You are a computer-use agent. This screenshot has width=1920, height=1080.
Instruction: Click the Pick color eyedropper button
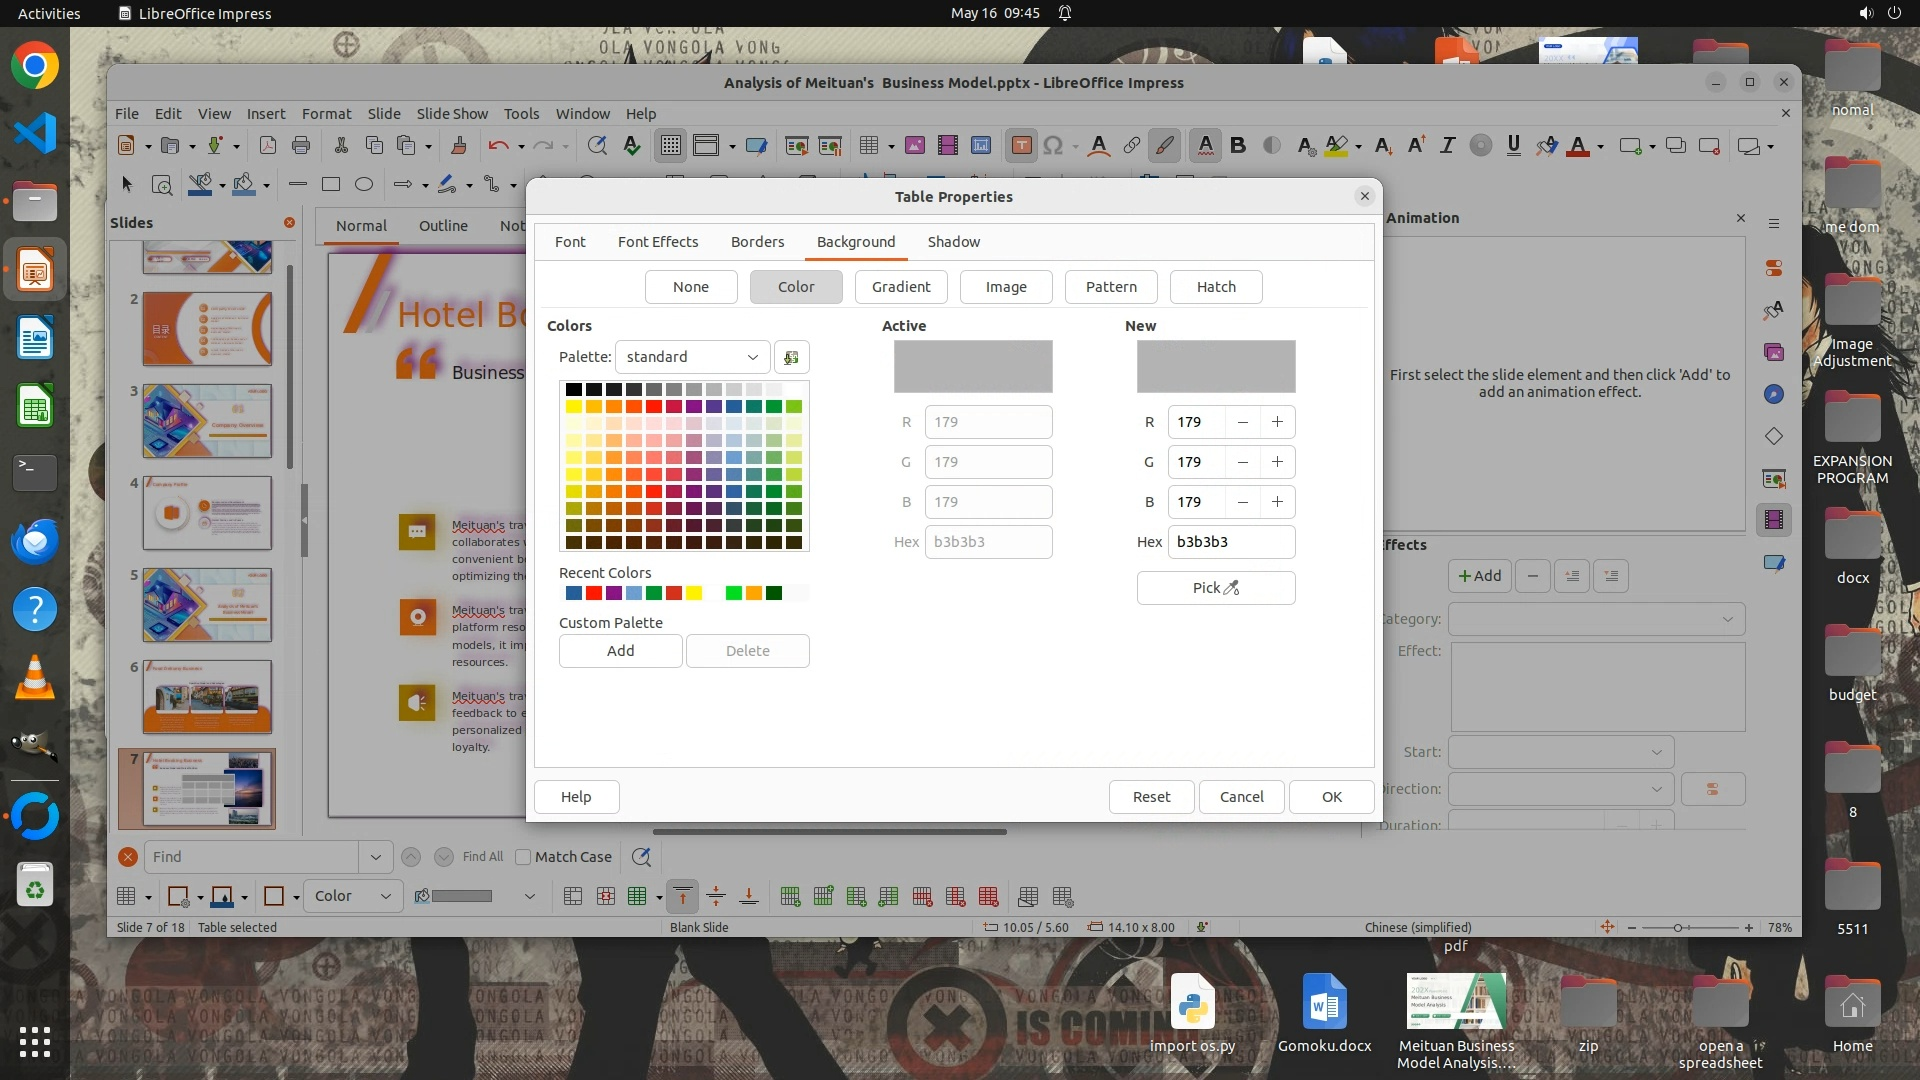pyautogui.click(x=1215, y=588)
